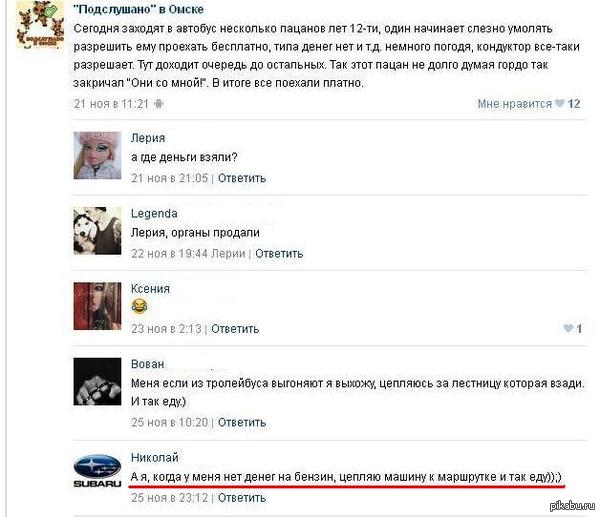Screen dimensions: 600x517
Task: Reply to Ксения's comment via Ответить
Action: (235, 329)
